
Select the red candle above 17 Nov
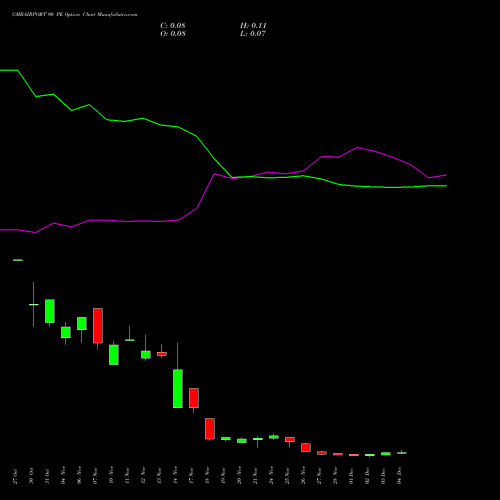(x=194, y=398)
